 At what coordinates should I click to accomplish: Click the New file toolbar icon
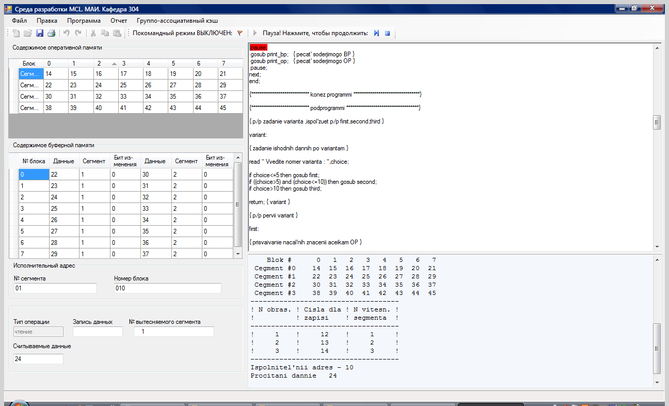pos(14,32)
